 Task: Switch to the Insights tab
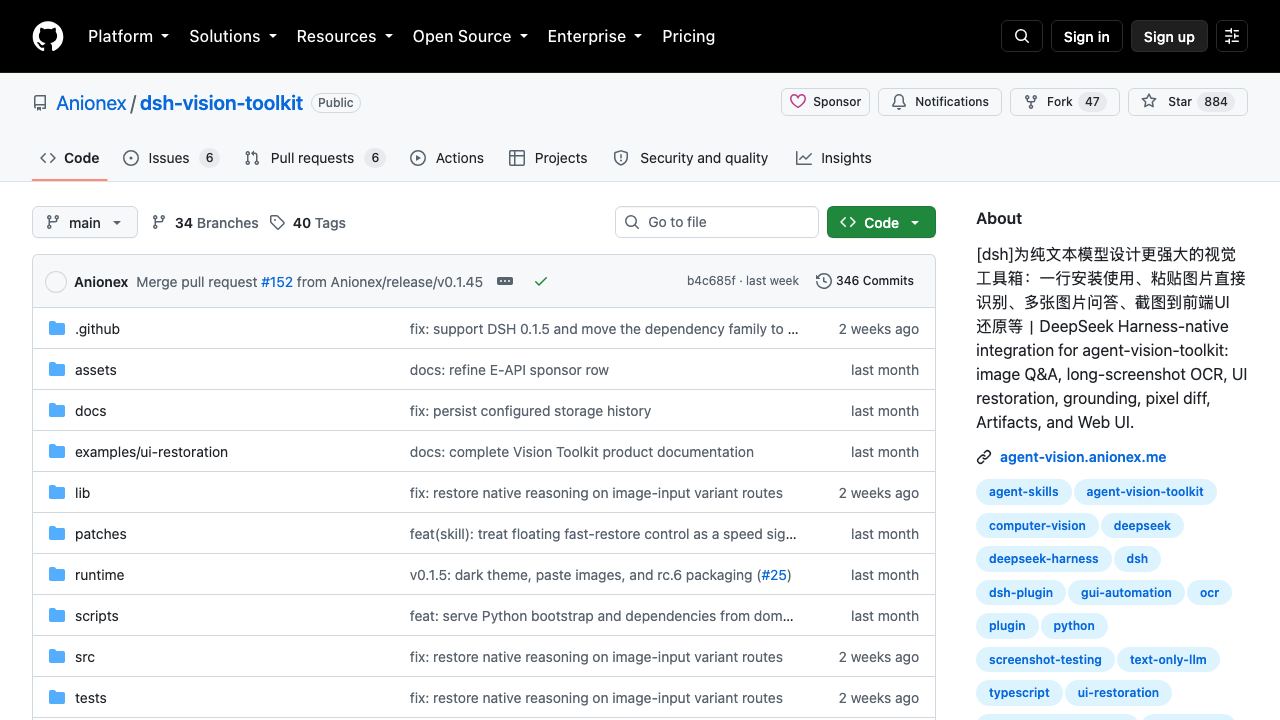coord(833,158)
